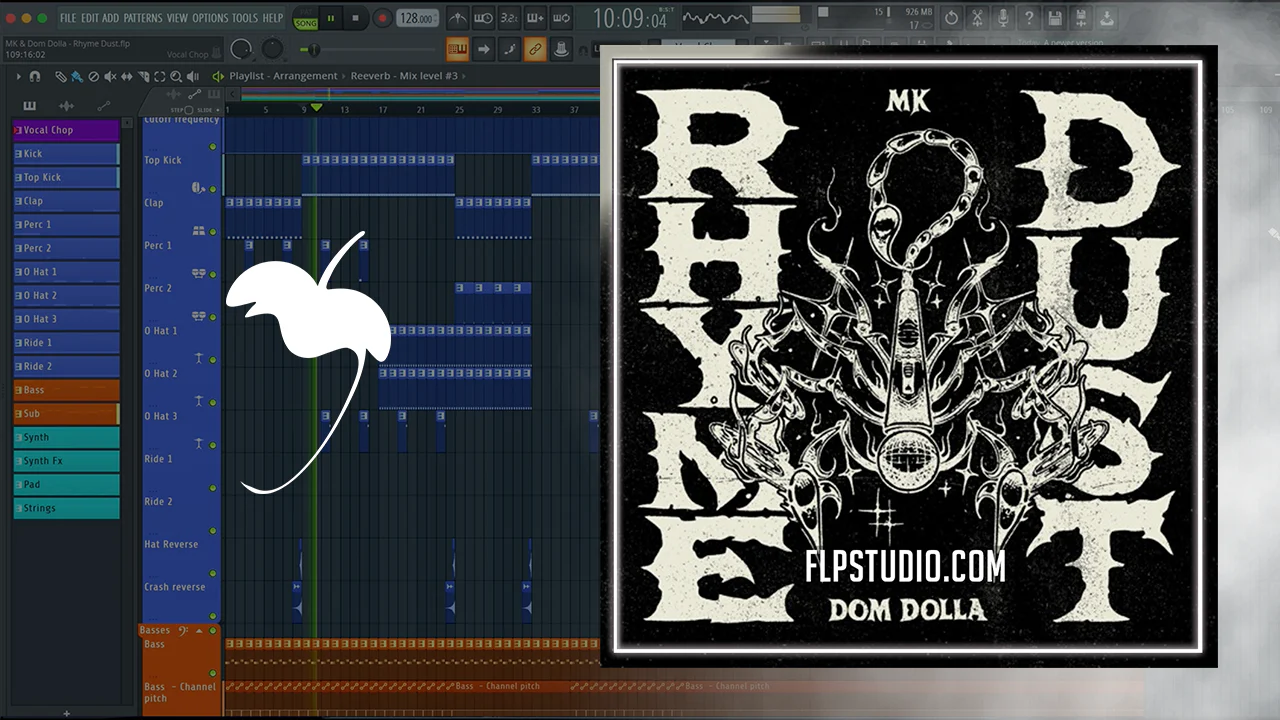Select the playlist slice tool

(x=143, y=76)
